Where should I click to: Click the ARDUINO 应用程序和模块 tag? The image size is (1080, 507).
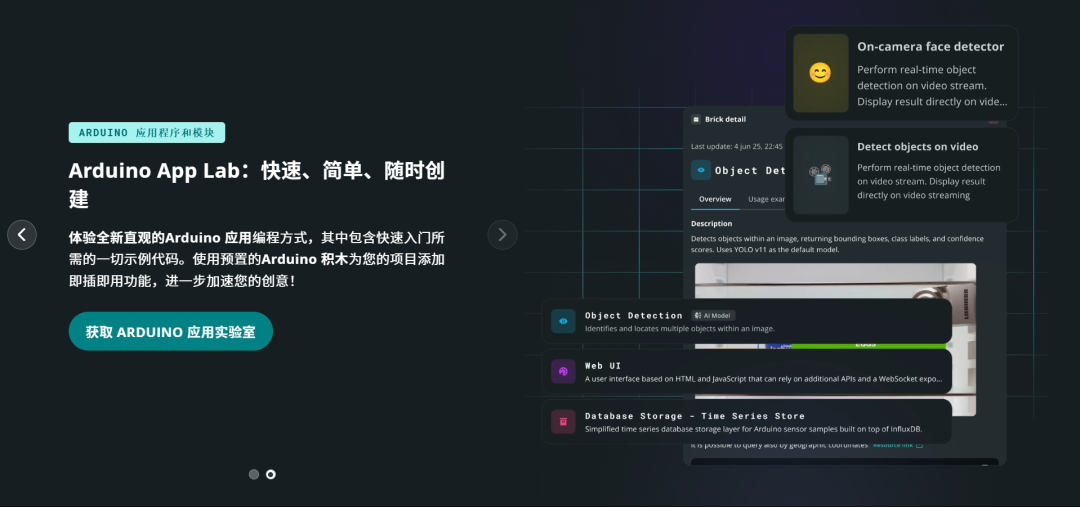click(147, 133)
